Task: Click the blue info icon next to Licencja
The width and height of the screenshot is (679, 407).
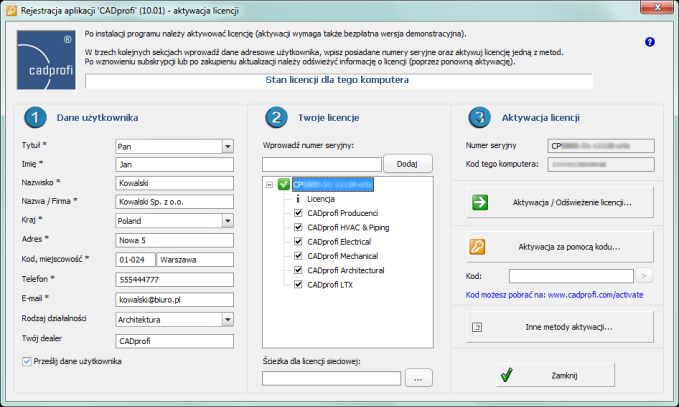Action: point(297,199)
